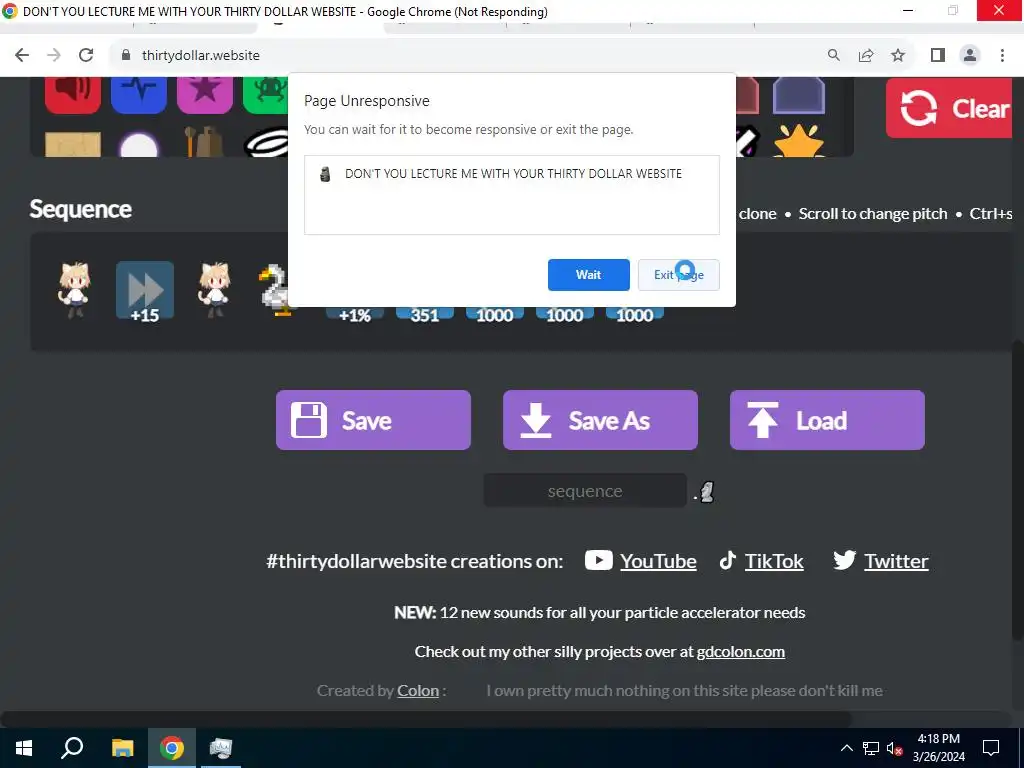Select the +15 speed tile in the sequence
Viewport: 1024px width, 768px height.
[145, 291]
